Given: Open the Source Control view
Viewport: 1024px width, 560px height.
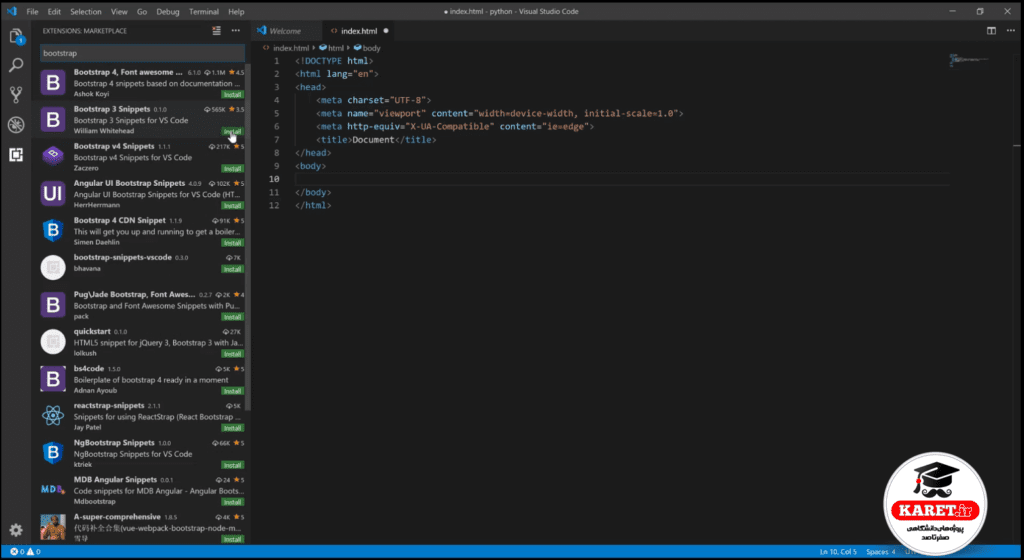Looking at the screenshot, I should [x=16, y=95].
